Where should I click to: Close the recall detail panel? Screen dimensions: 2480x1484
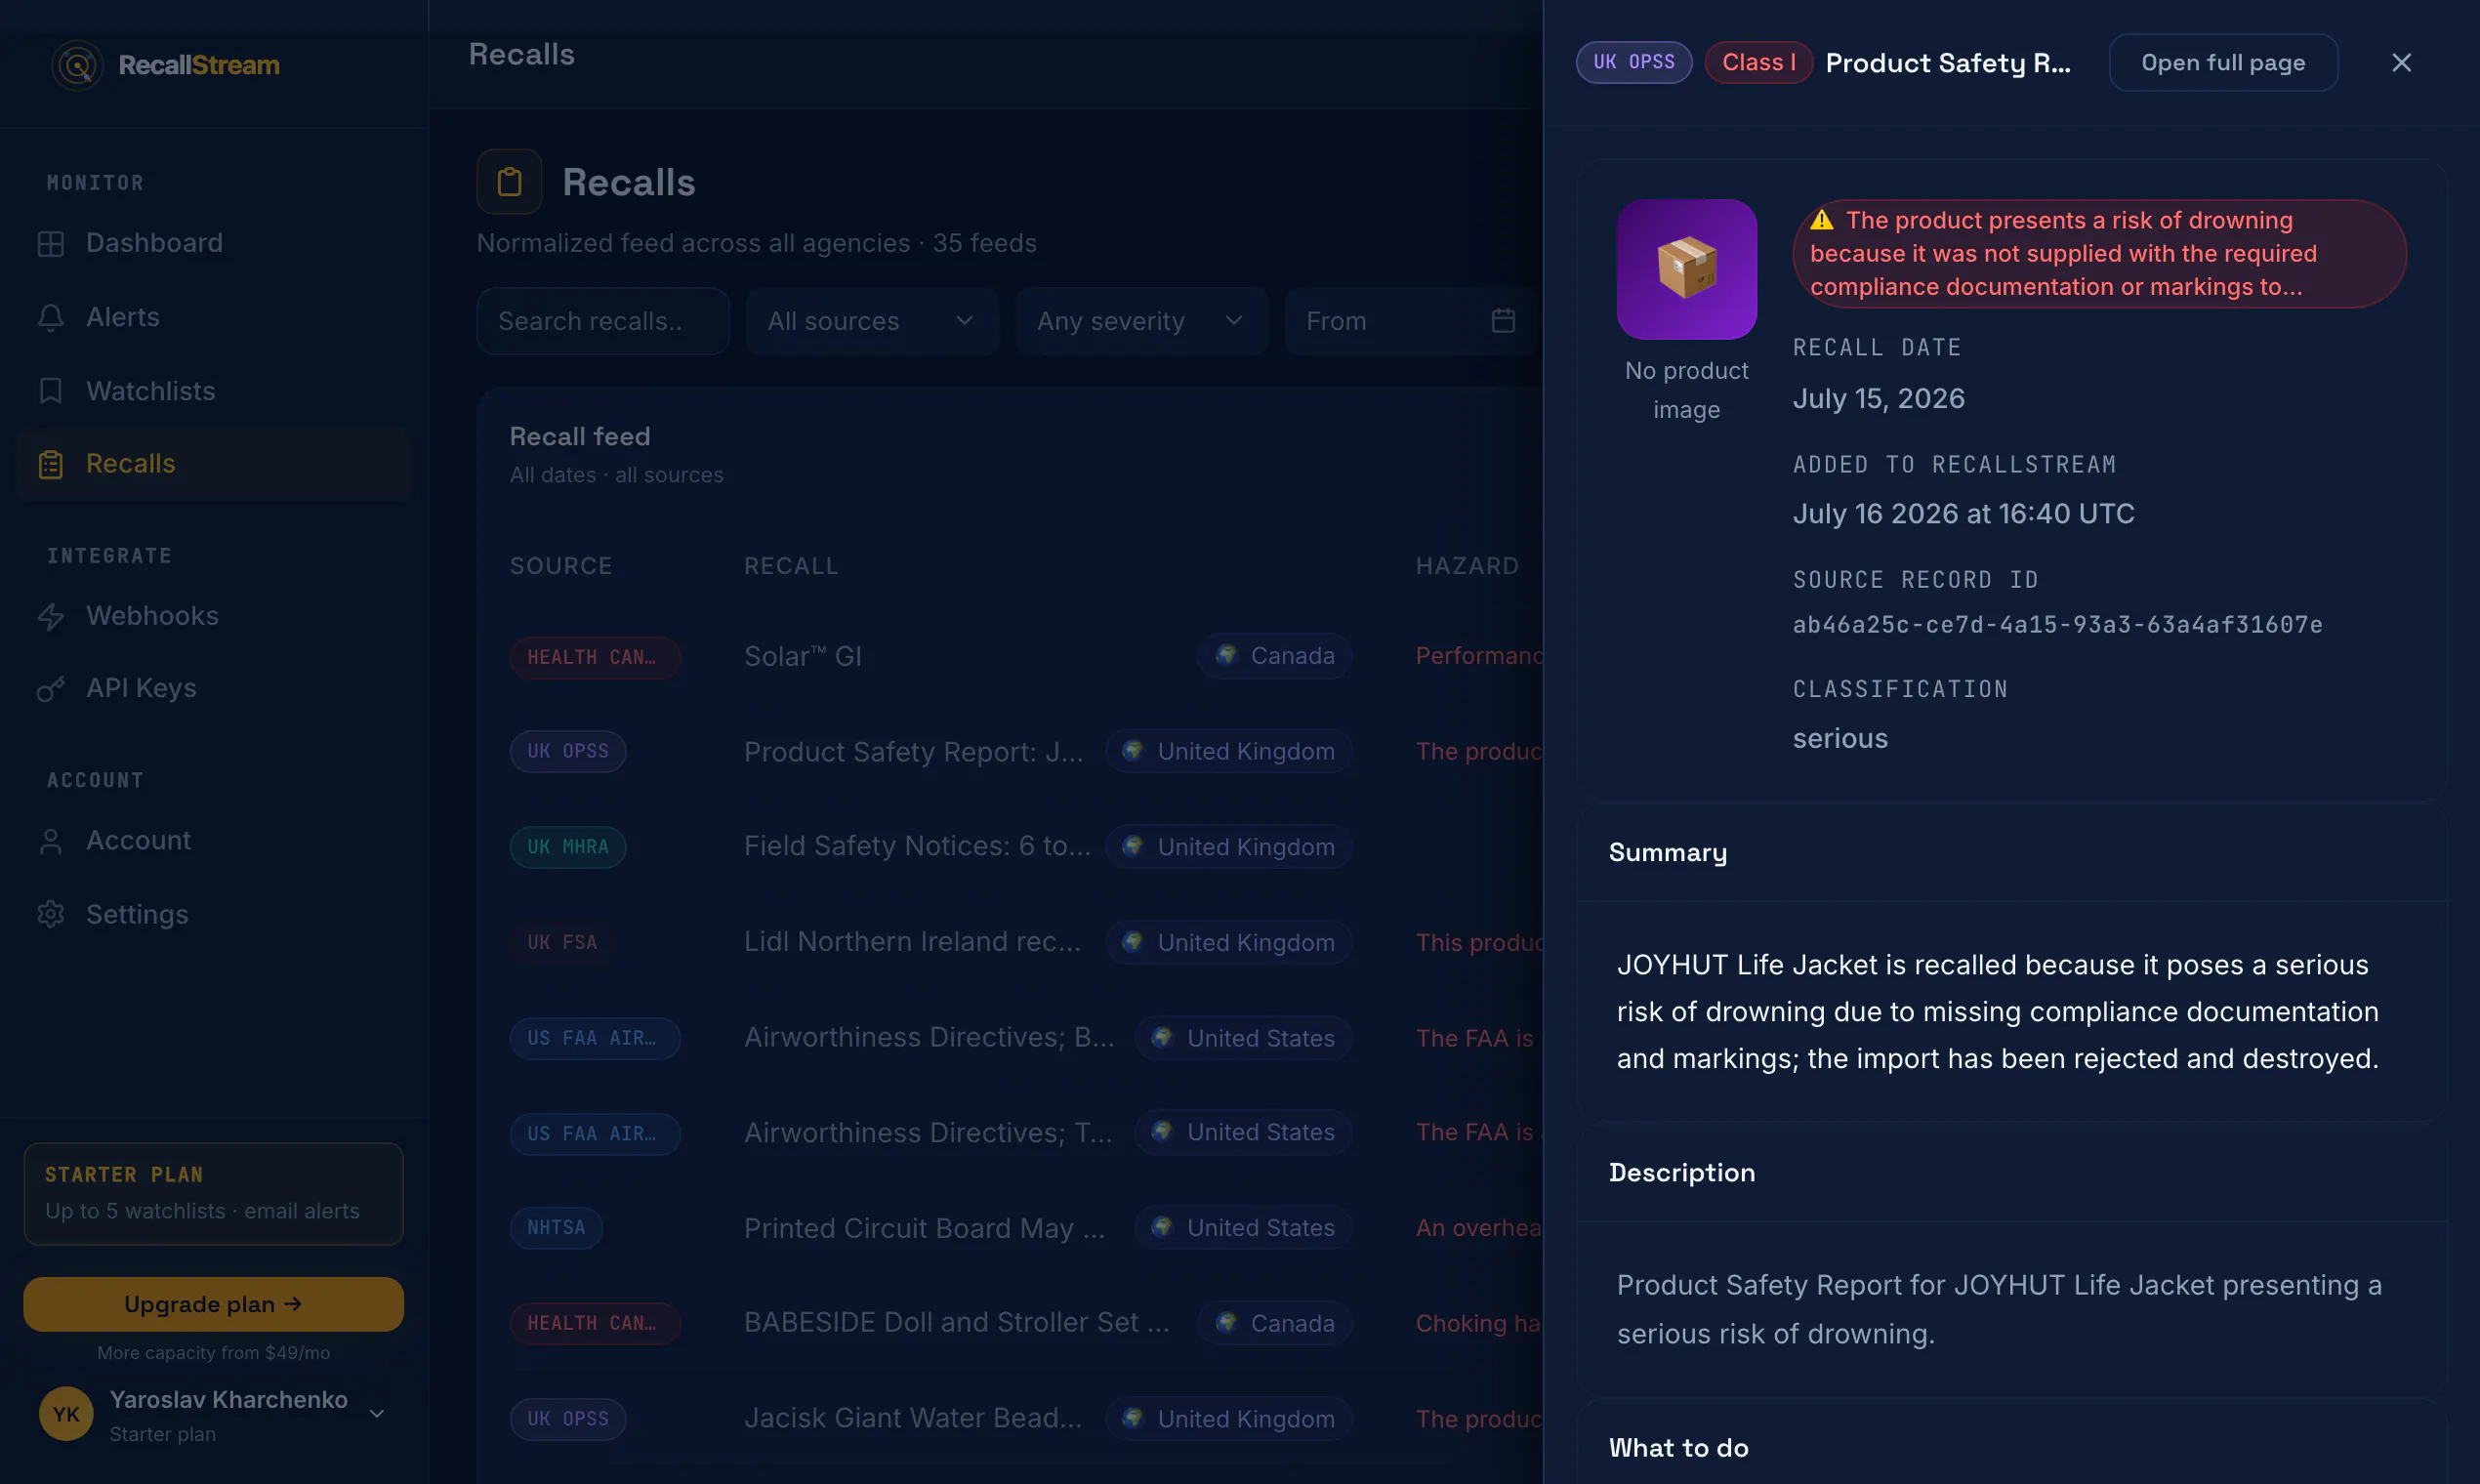point(2401,63)
